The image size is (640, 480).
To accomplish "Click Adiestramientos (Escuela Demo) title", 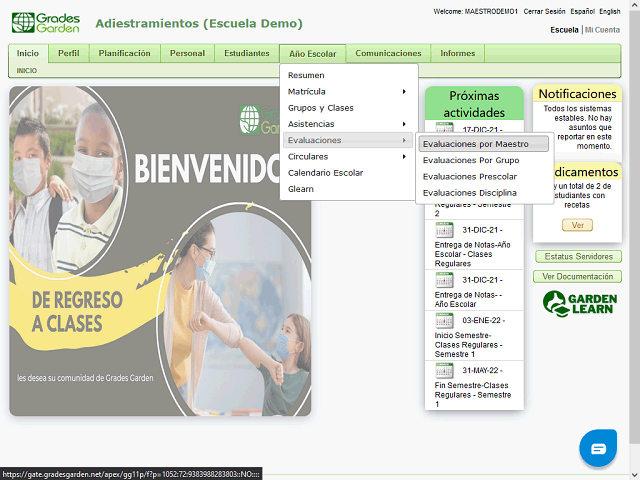I will tap(199, 23).
